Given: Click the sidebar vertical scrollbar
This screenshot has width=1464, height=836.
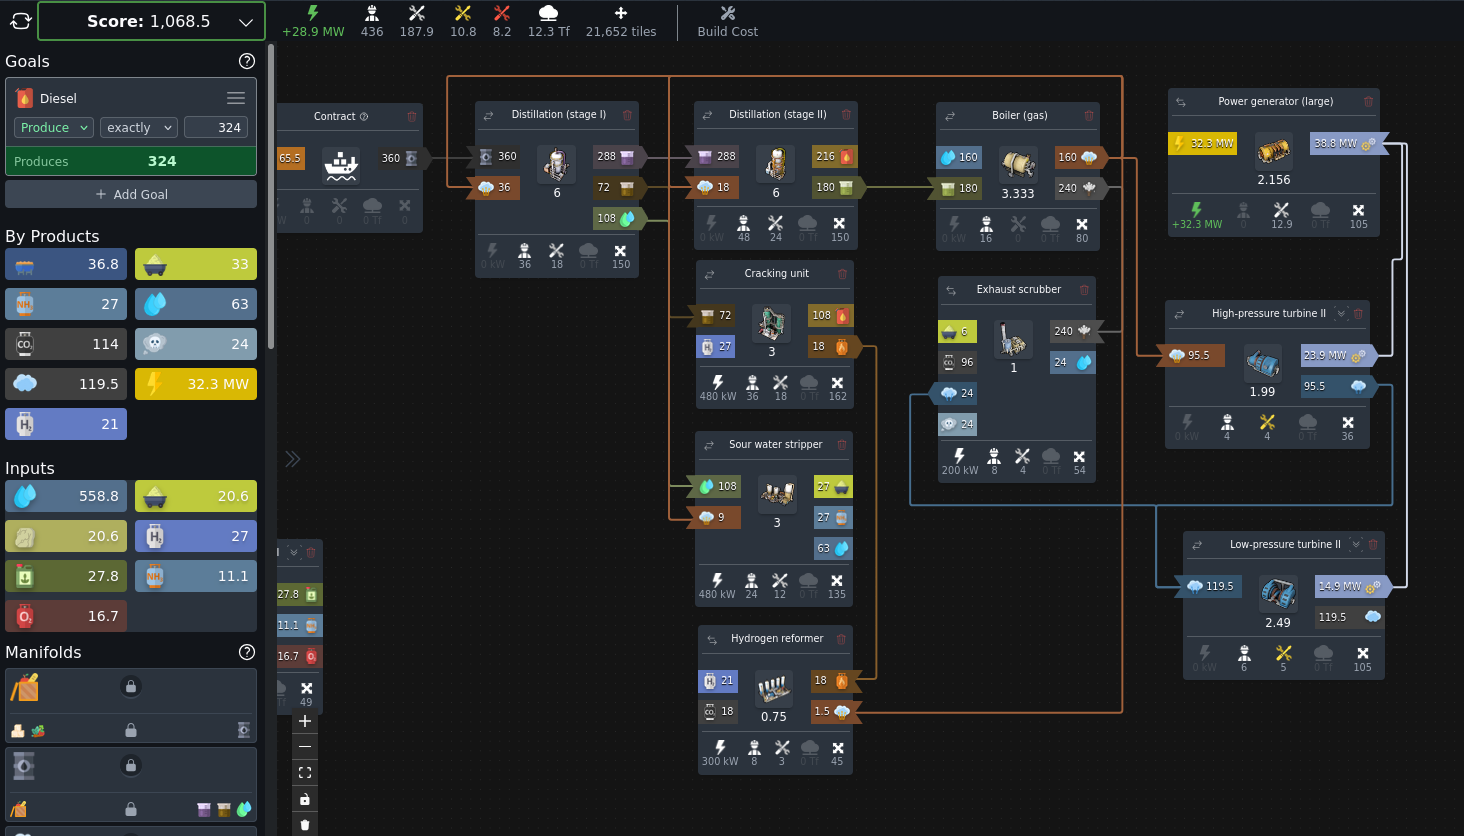Looking at the screenshot, I should (270, 195).
